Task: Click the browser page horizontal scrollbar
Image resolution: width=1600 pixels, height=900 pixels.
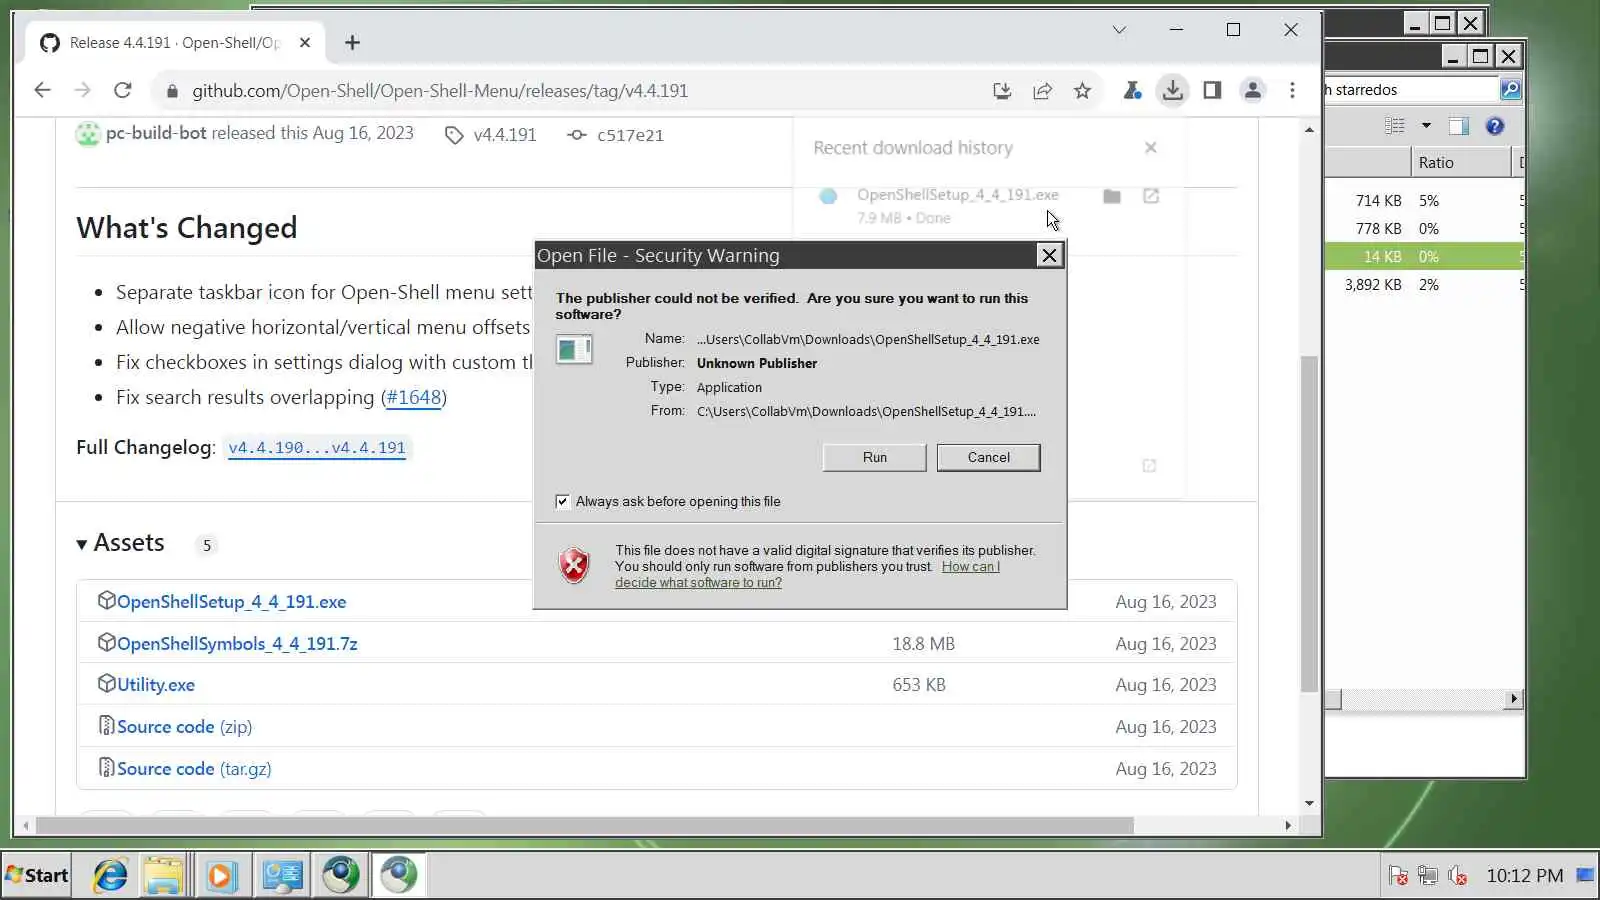Action: tap(585, 826)
